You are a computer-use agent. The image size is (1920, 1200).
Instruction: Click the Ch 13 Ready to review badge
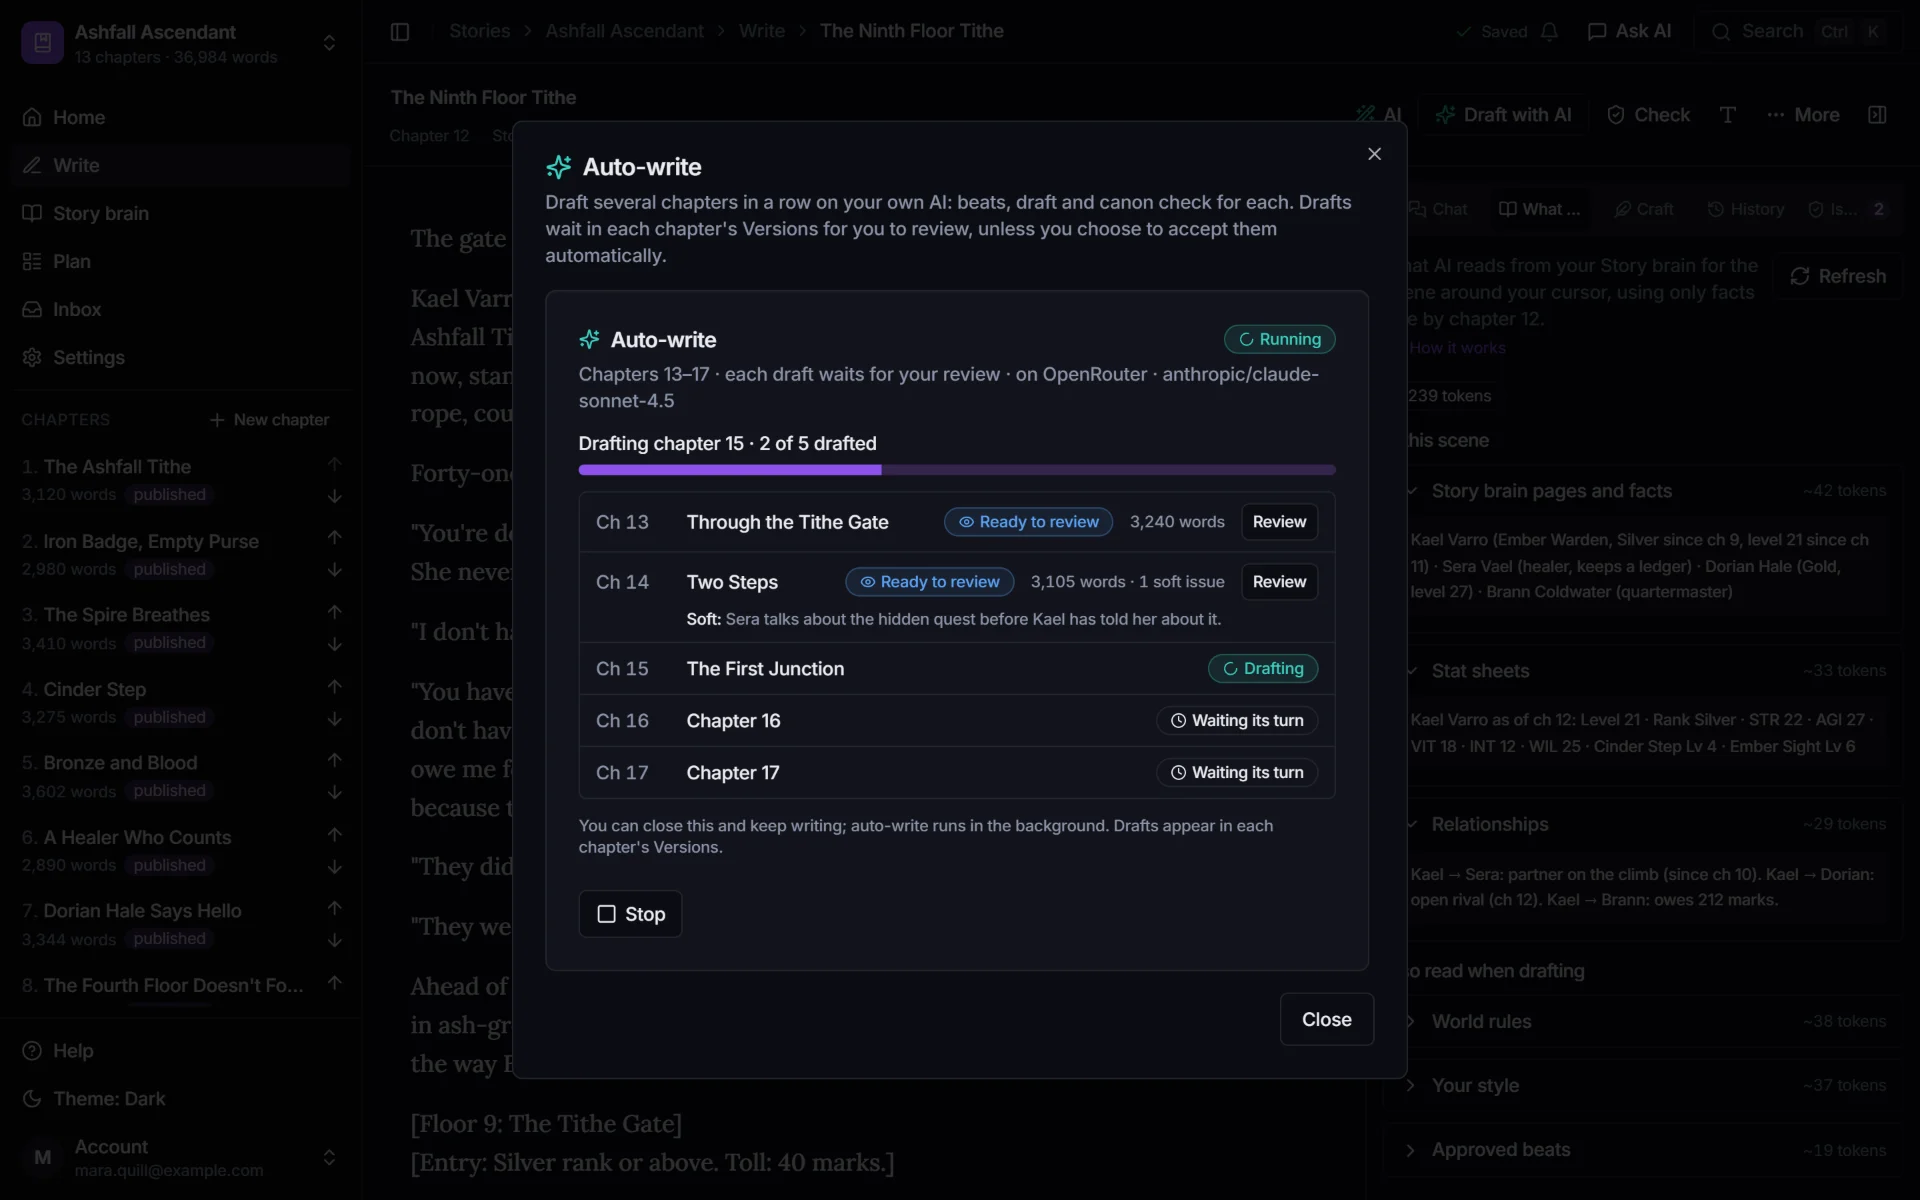click(x=1028, y=522)
